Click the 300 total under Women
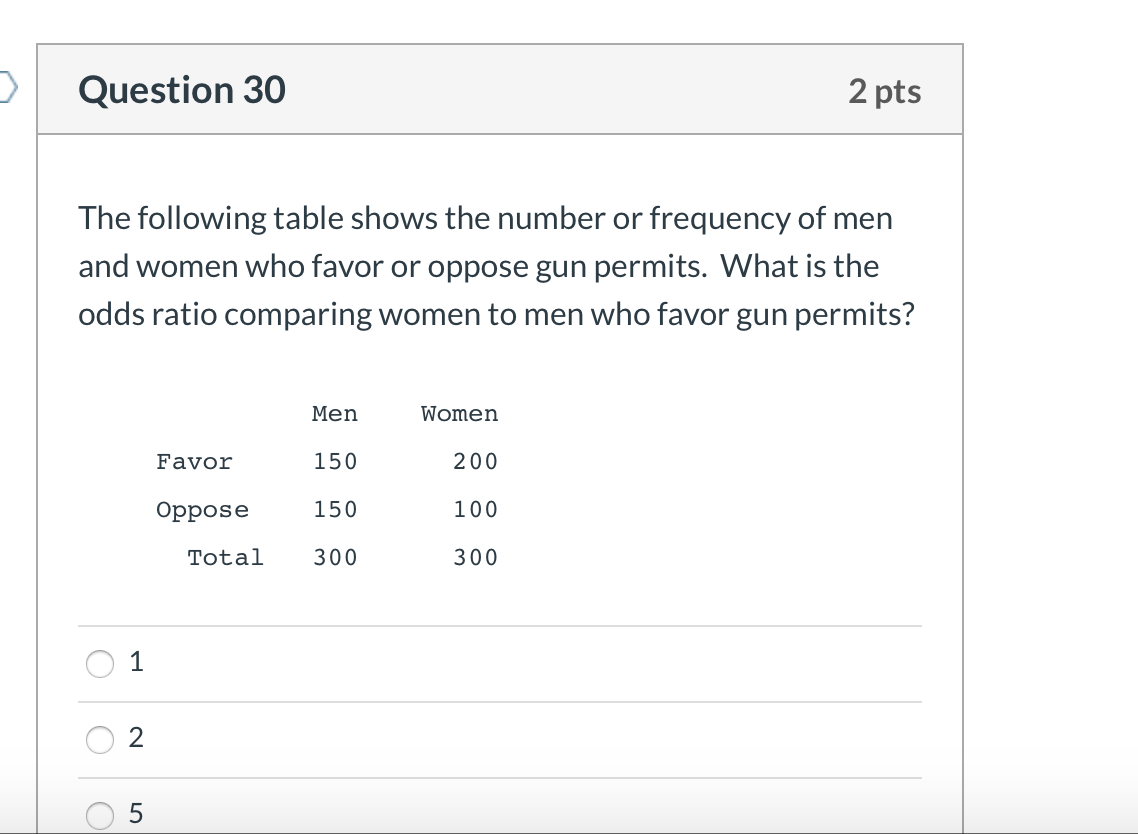The image size is (1138, 834). point(475,557)
